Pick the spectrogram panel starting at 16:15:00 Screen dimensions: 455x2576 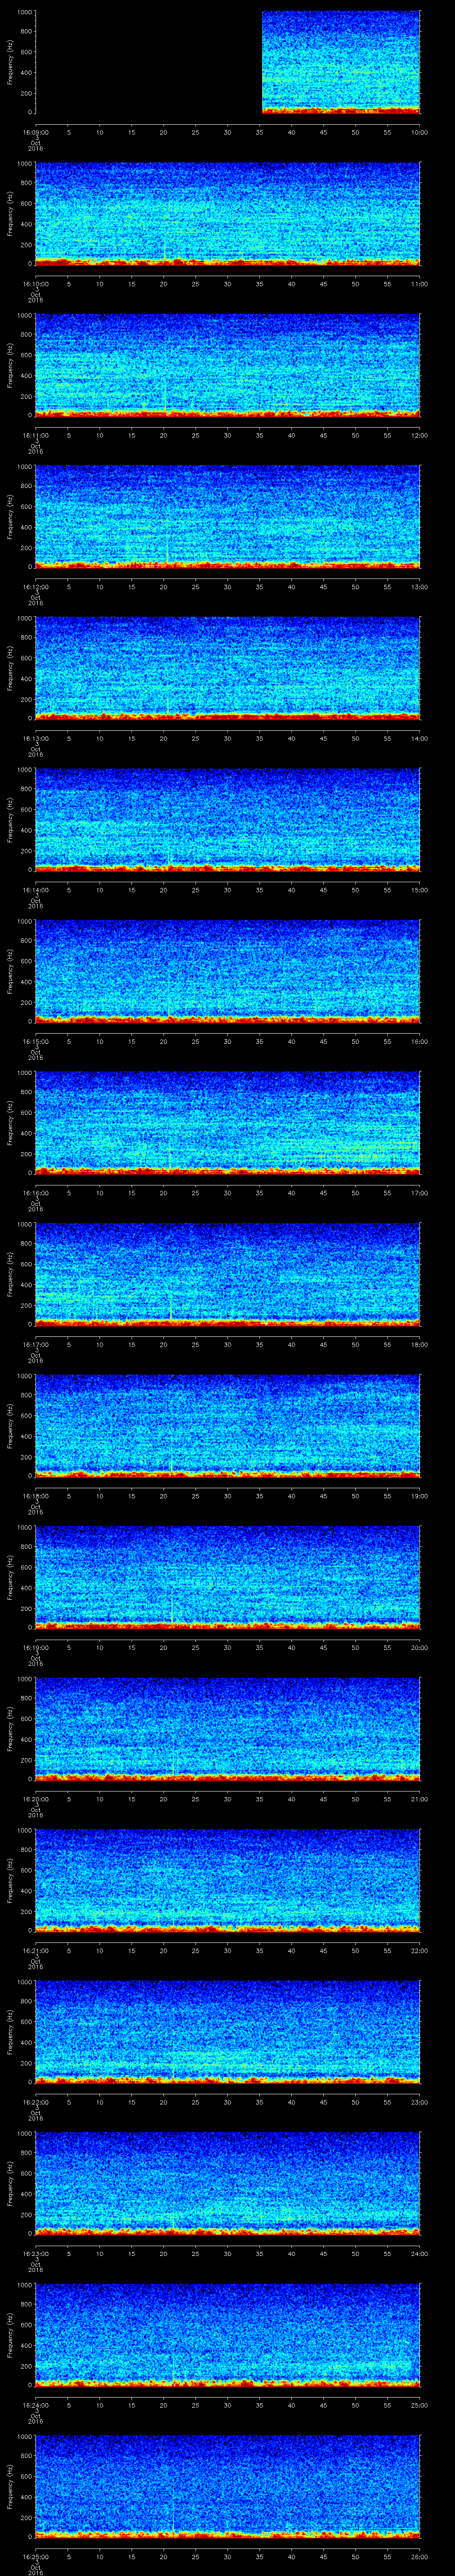228,971
